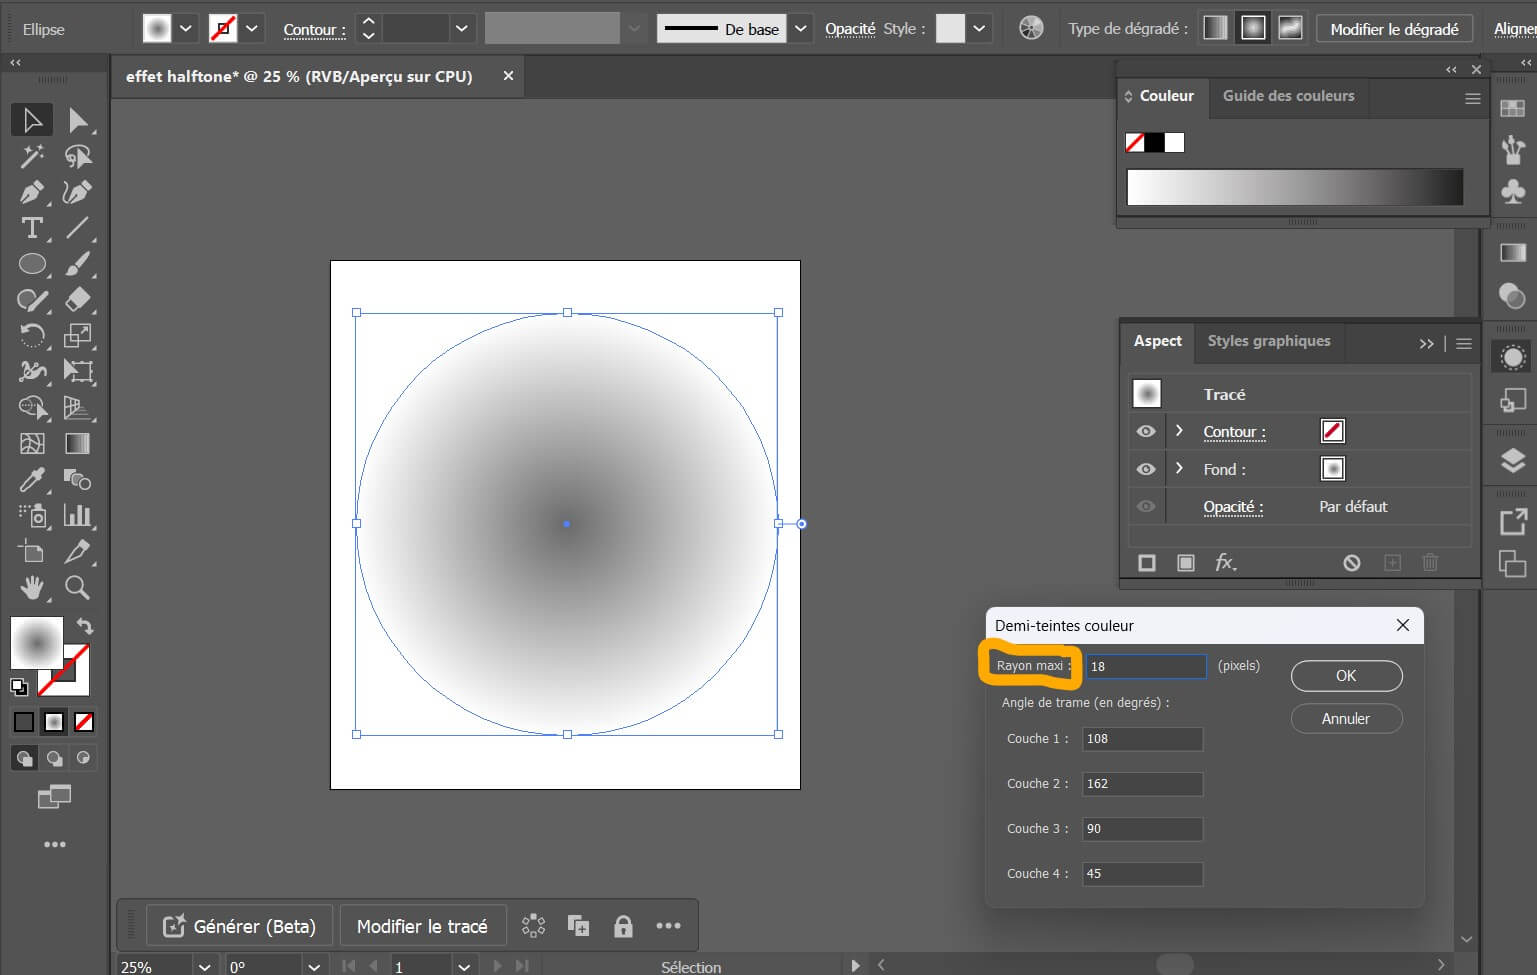
Task: Open the De base brush definition dropdown
Action: point(801,28)
